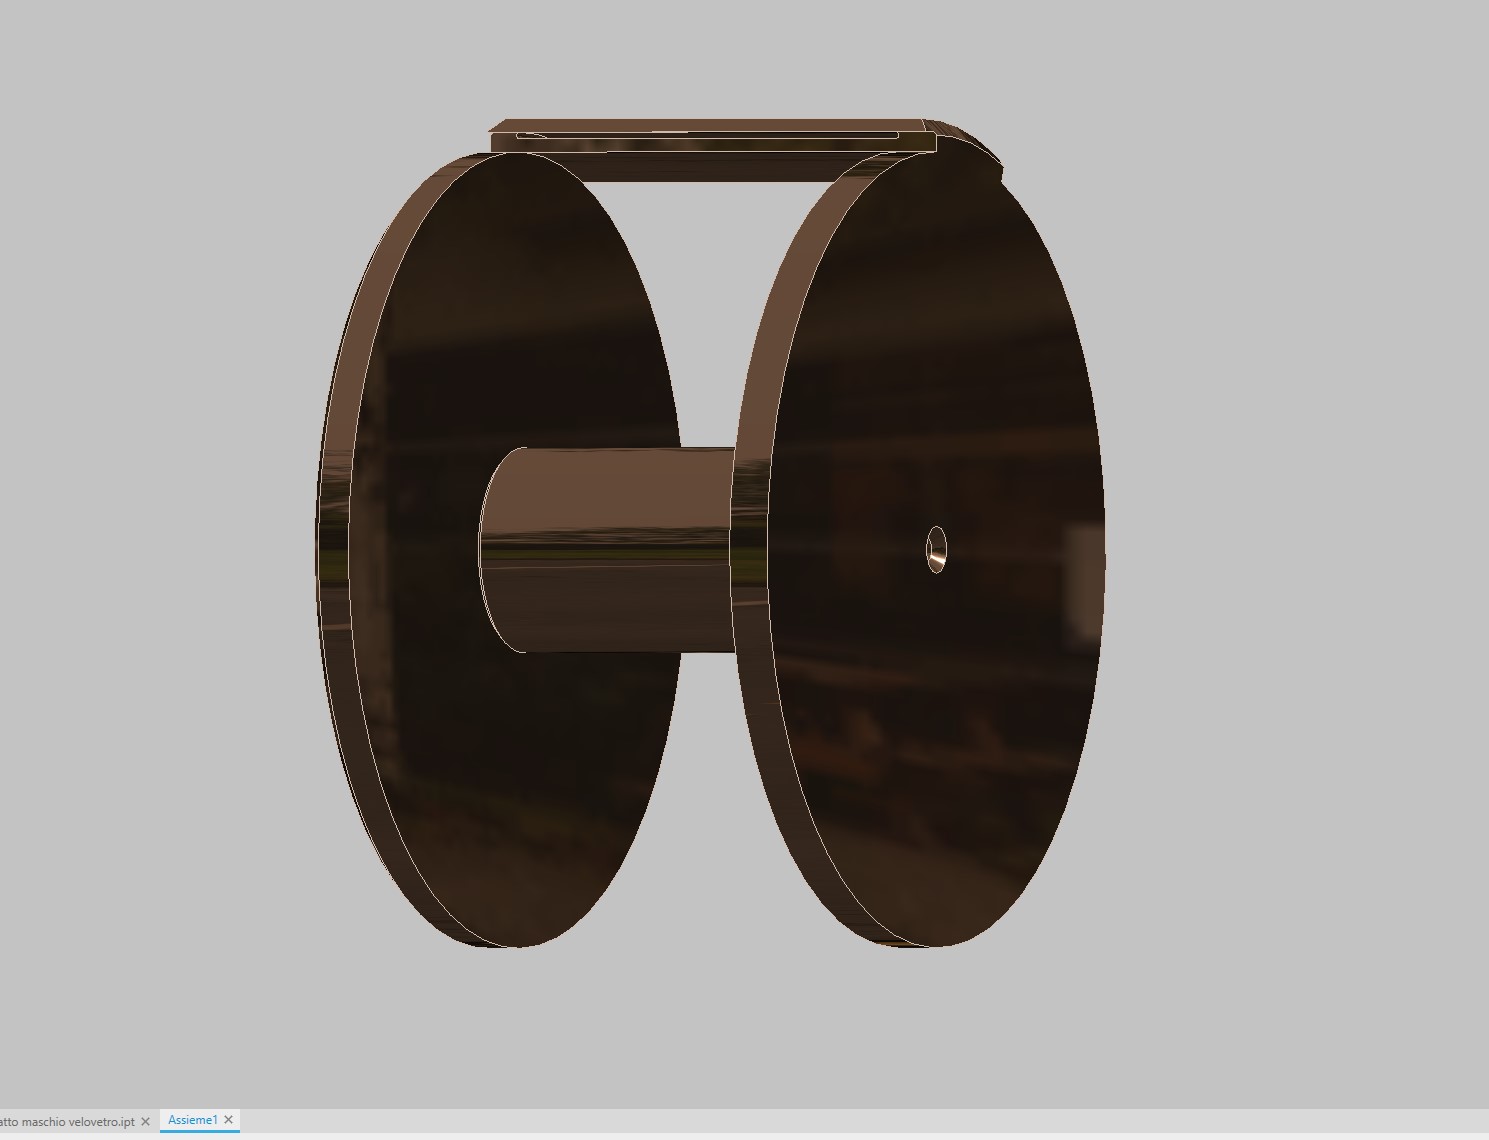Switch to the maschio velovetro.ipt tab
Screen dimensions: 1489x1140
68,1121
